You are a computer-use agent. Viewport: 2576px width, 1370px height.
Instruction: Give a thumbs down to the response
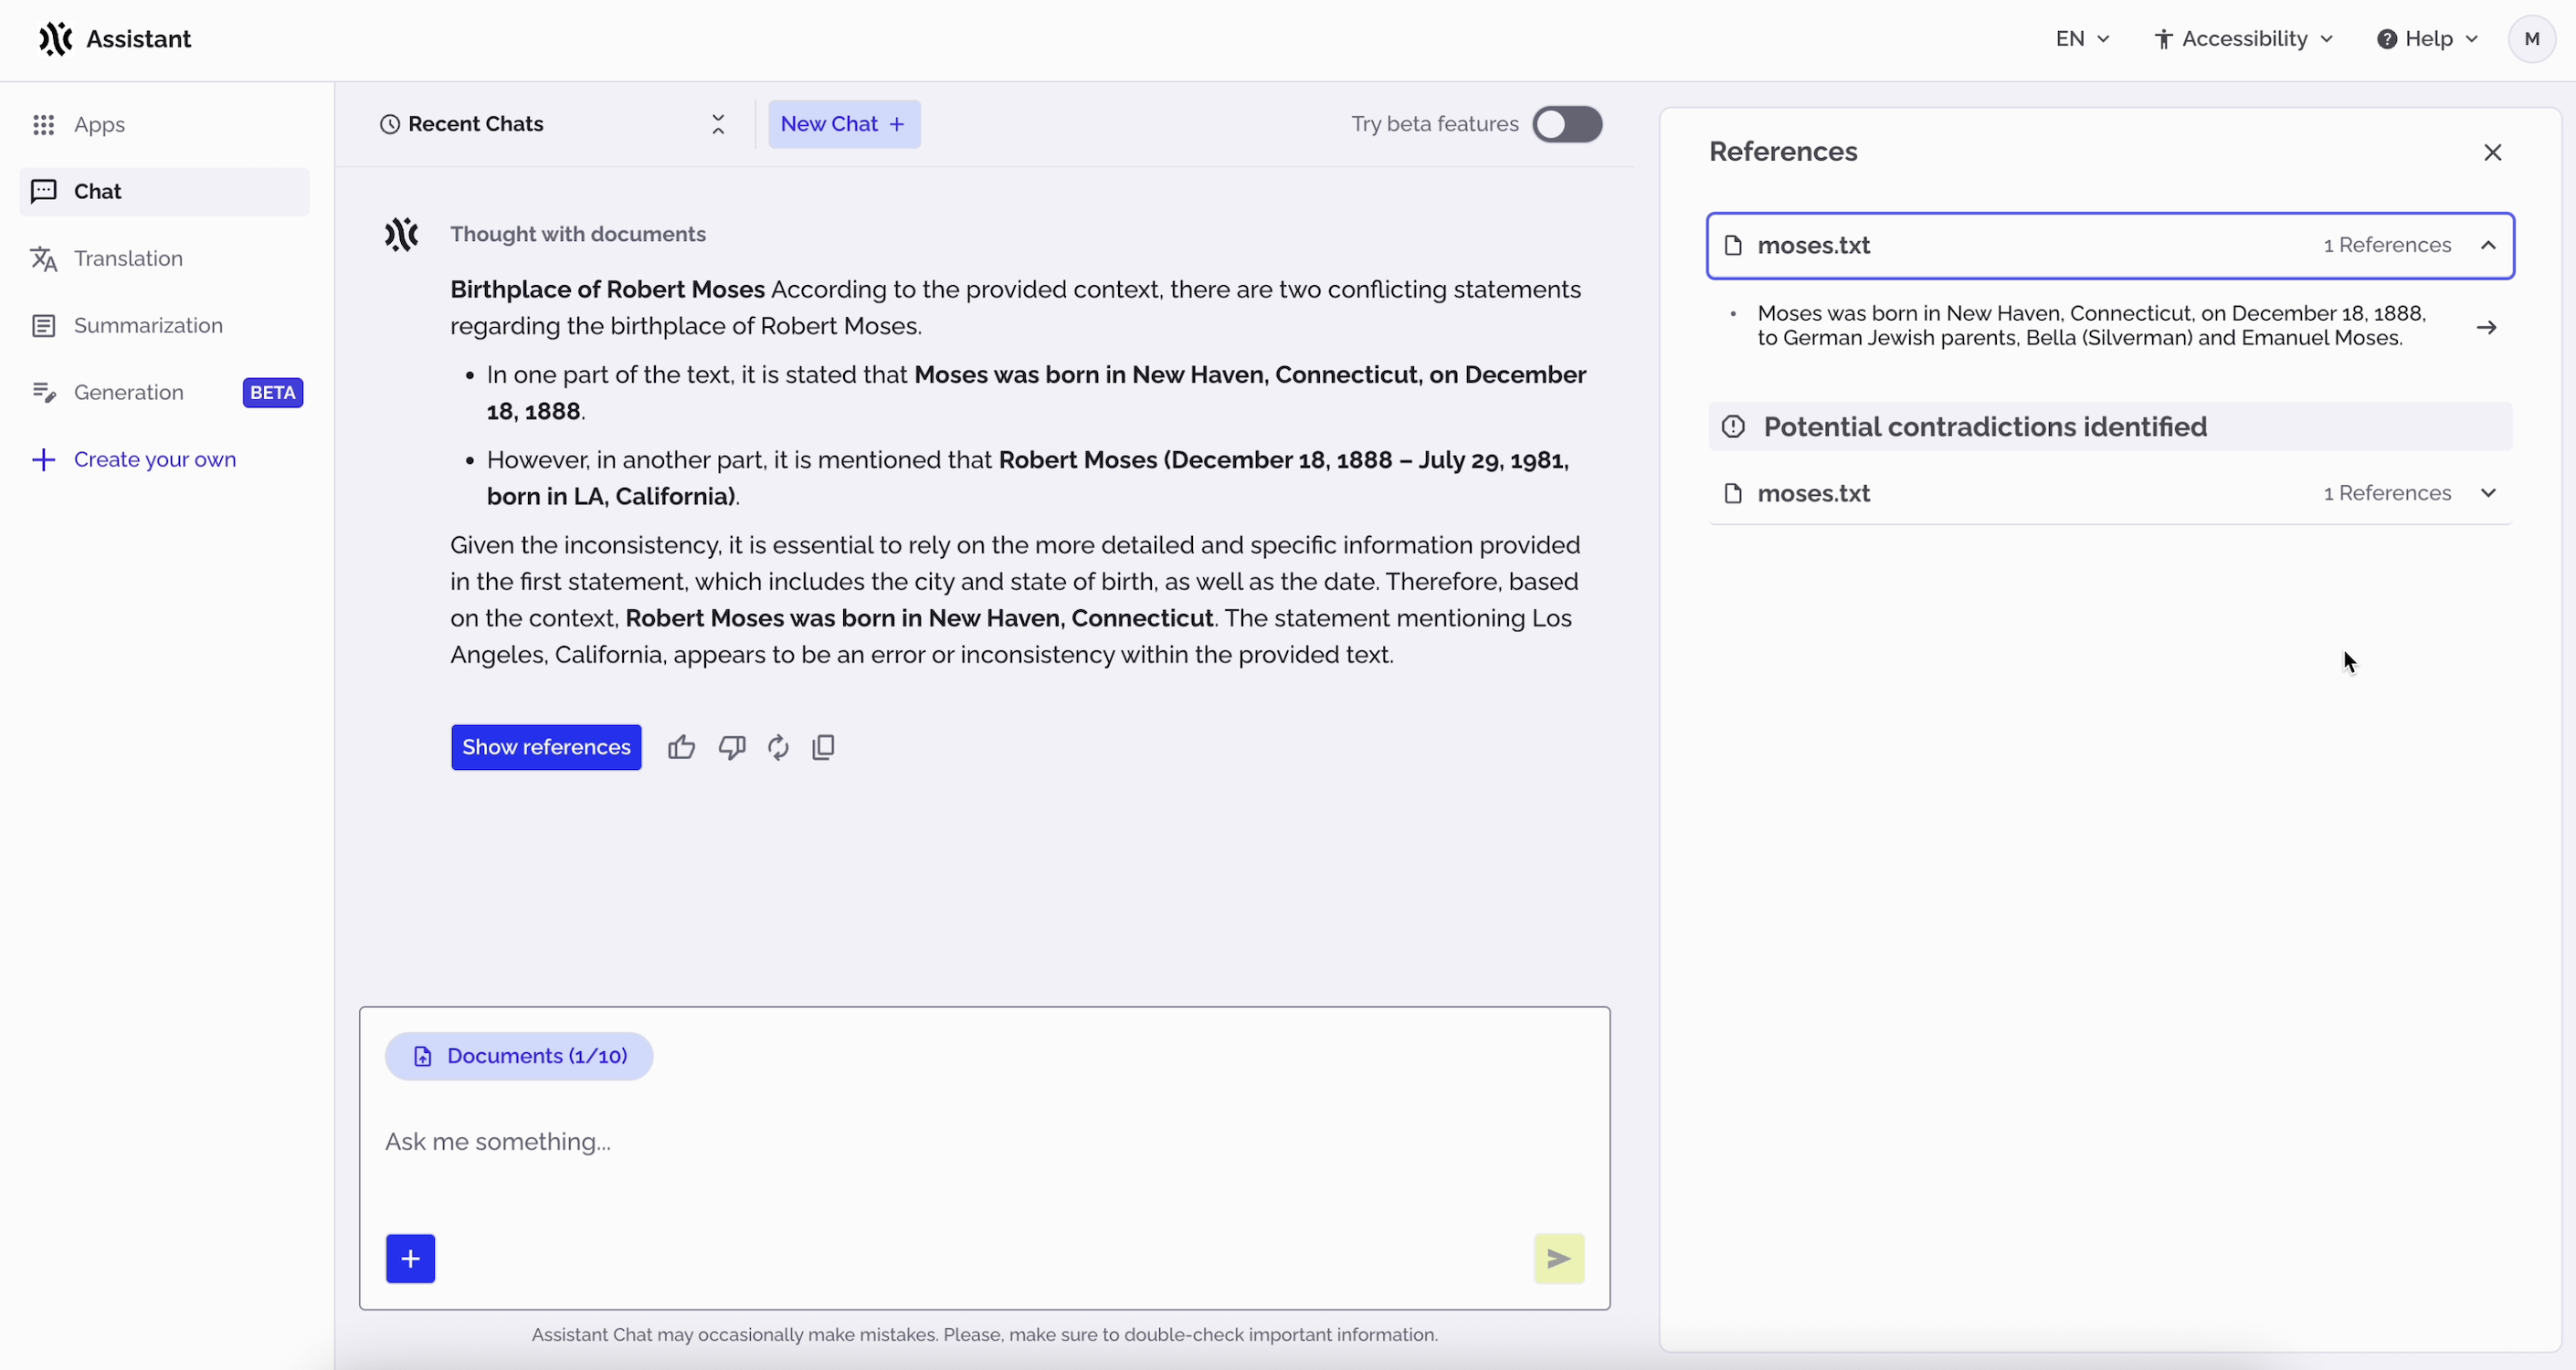pos(731,747)
